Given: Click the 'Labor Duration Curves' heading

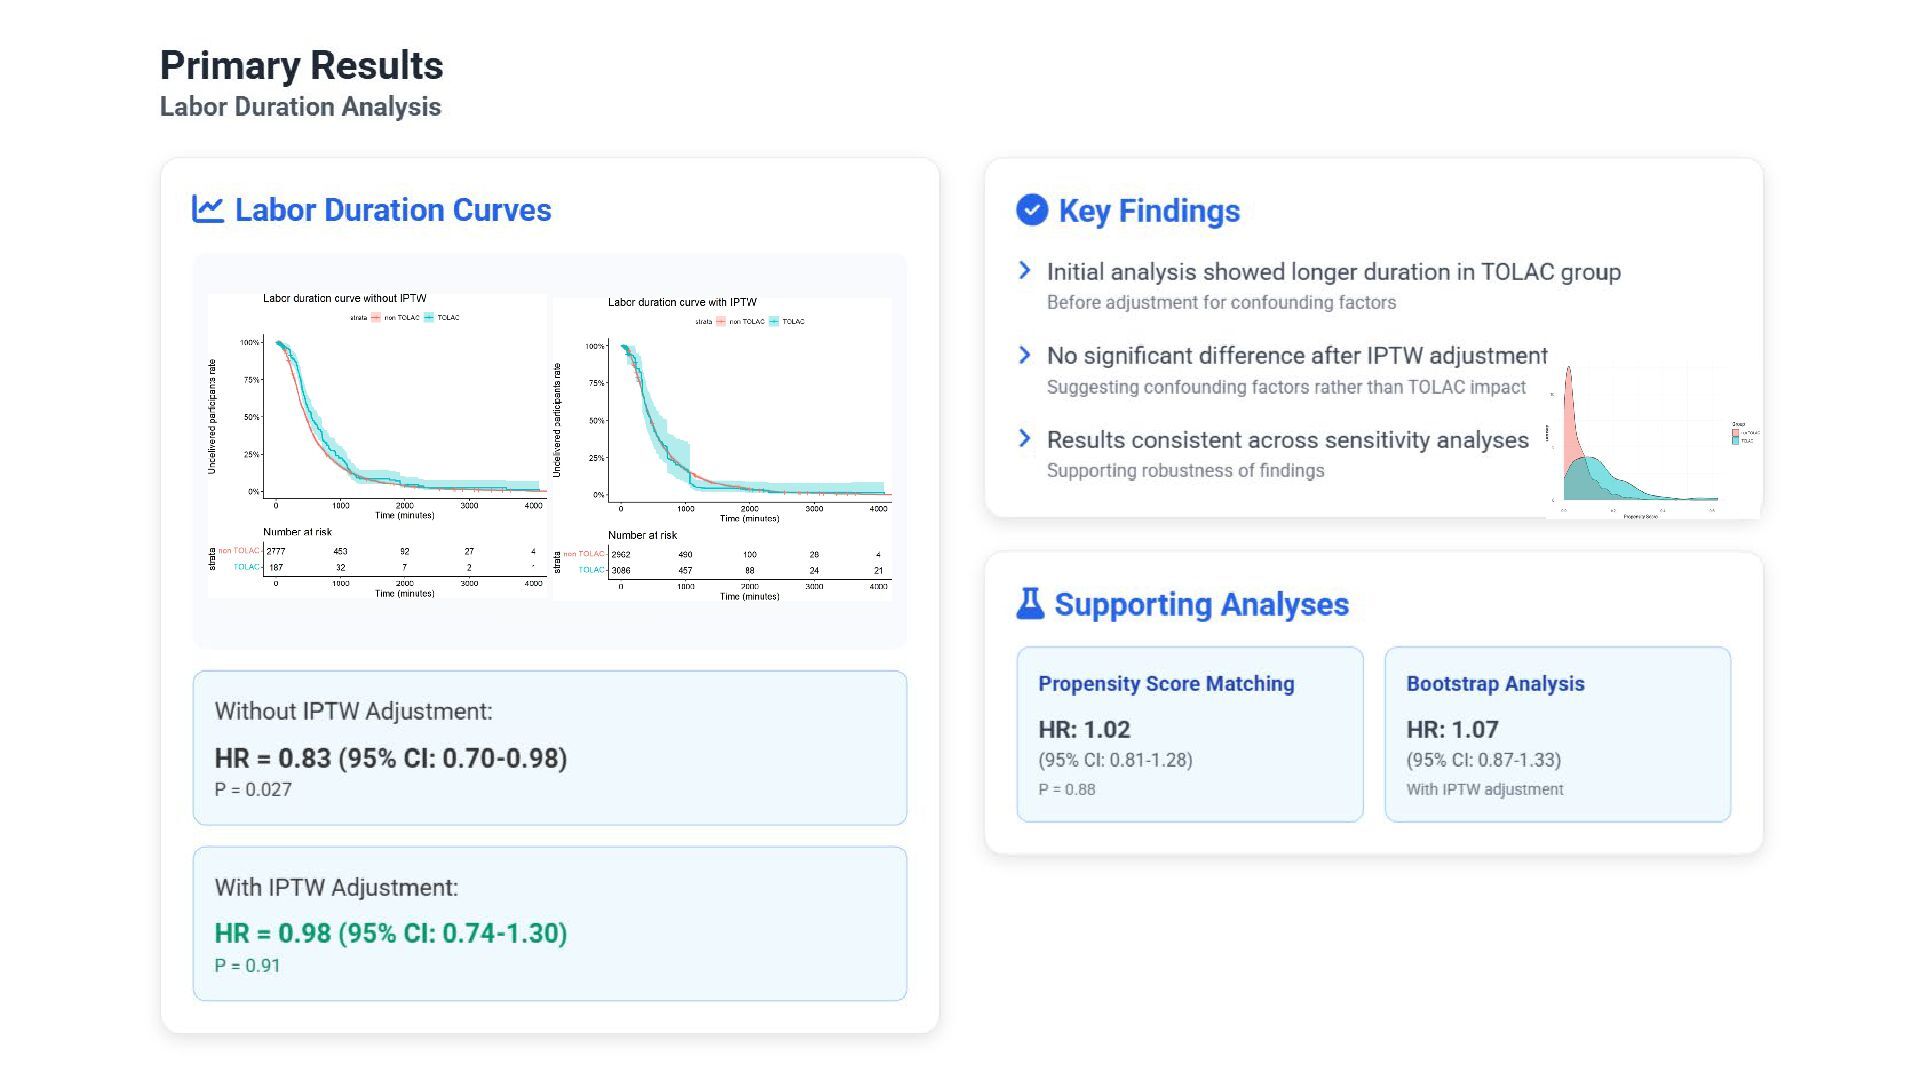Looking at the screenshot, I should pyautogui.click(x=393, y=210).
